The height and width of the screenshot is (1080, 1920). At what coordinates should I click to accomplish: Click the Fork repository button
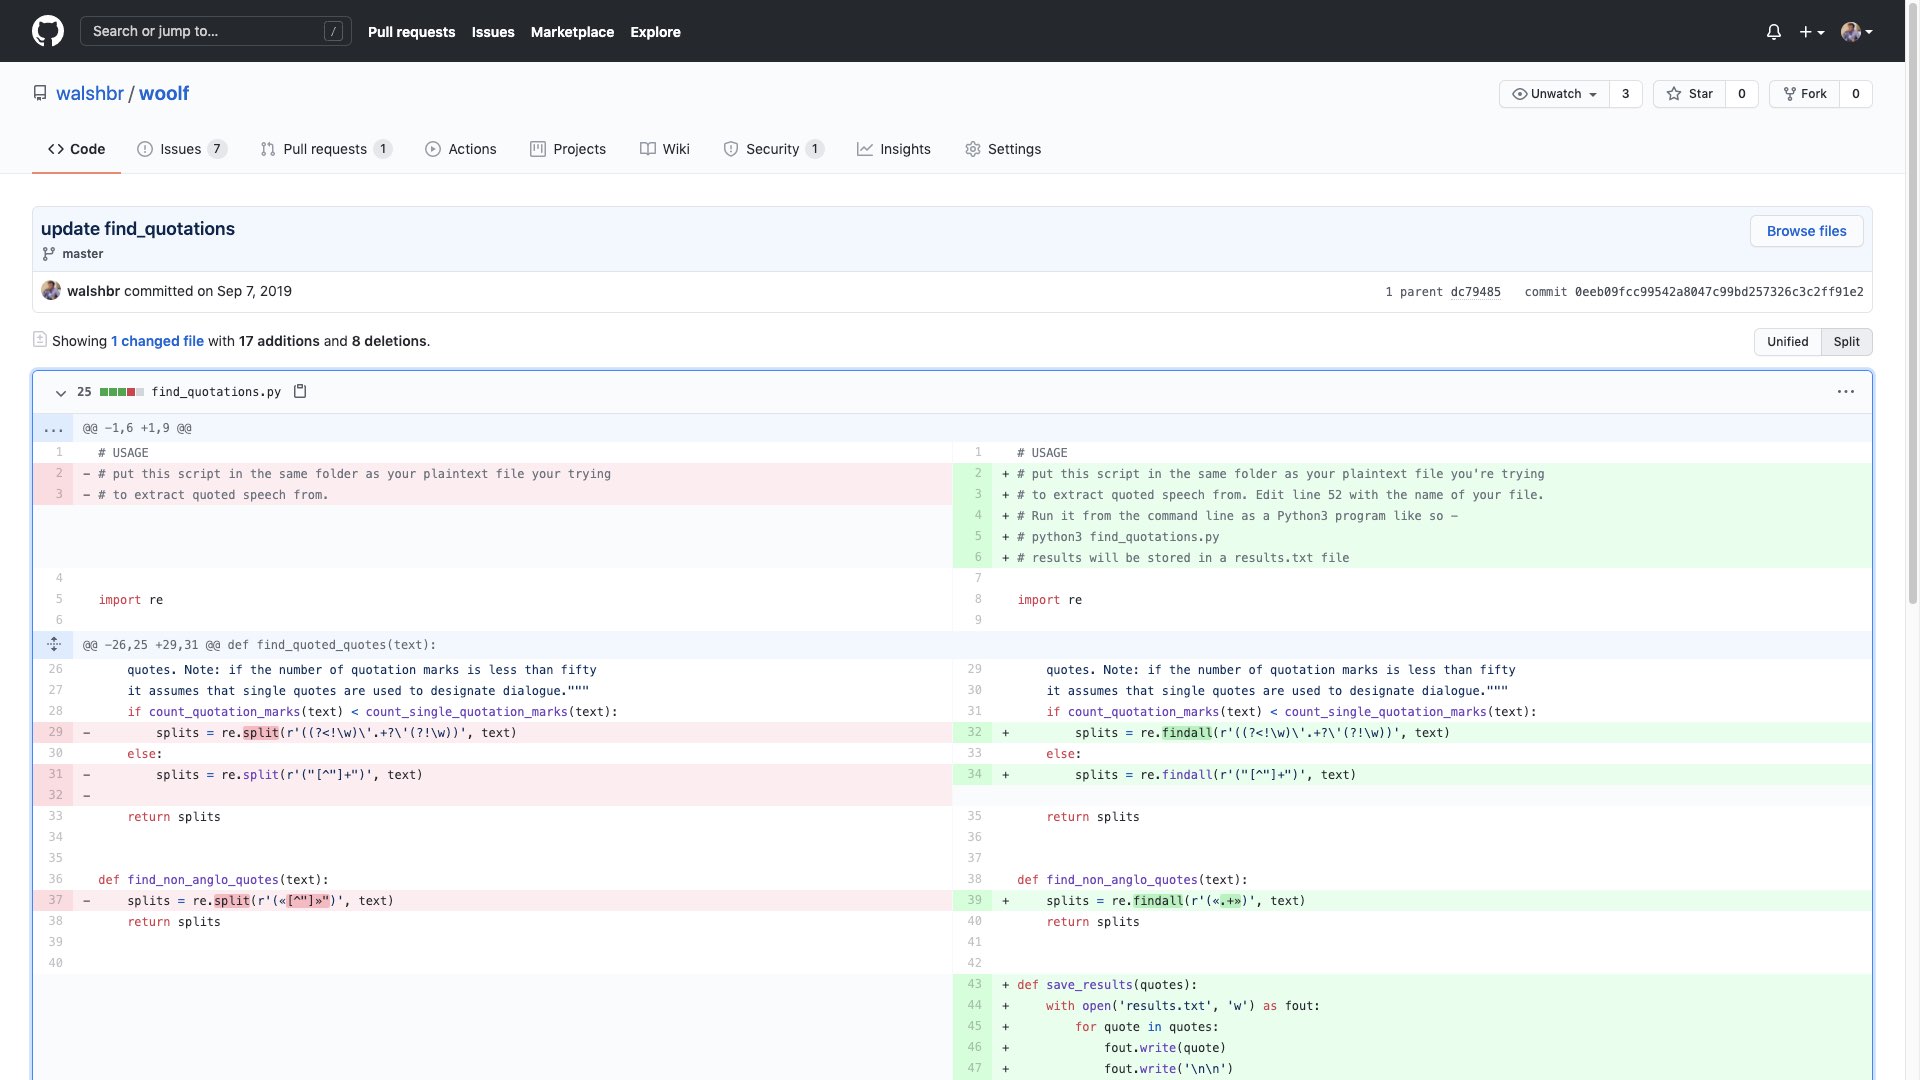point(1805,94)
